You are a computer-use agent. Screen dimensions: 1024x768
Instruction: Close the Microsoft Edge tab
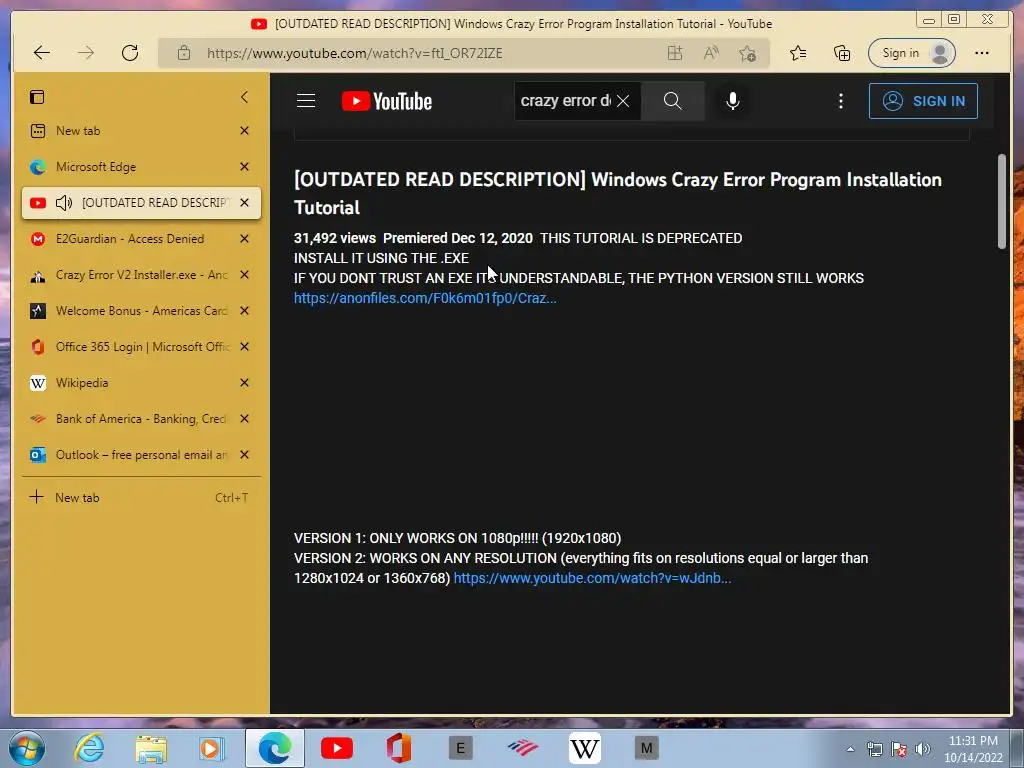click(x=244, y=167)
